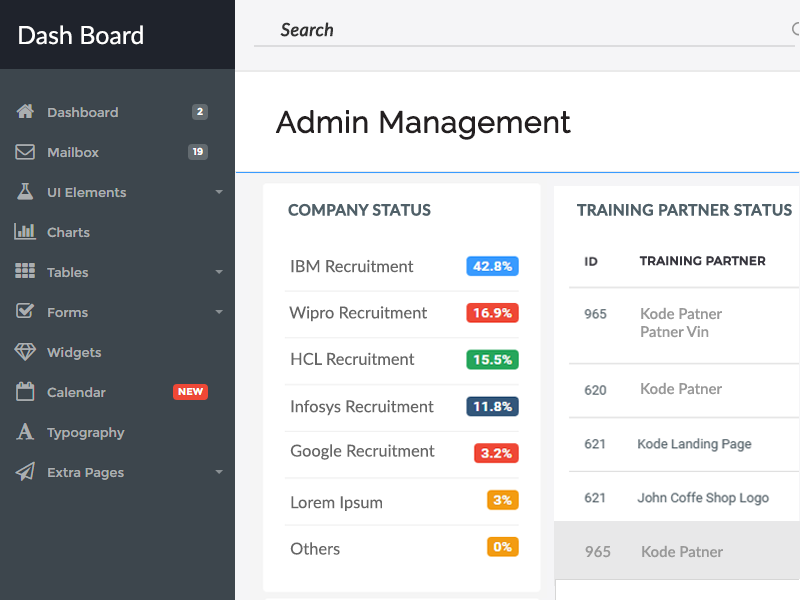Click the ID column header
The image size is (800, 600).
coord(591,262)
